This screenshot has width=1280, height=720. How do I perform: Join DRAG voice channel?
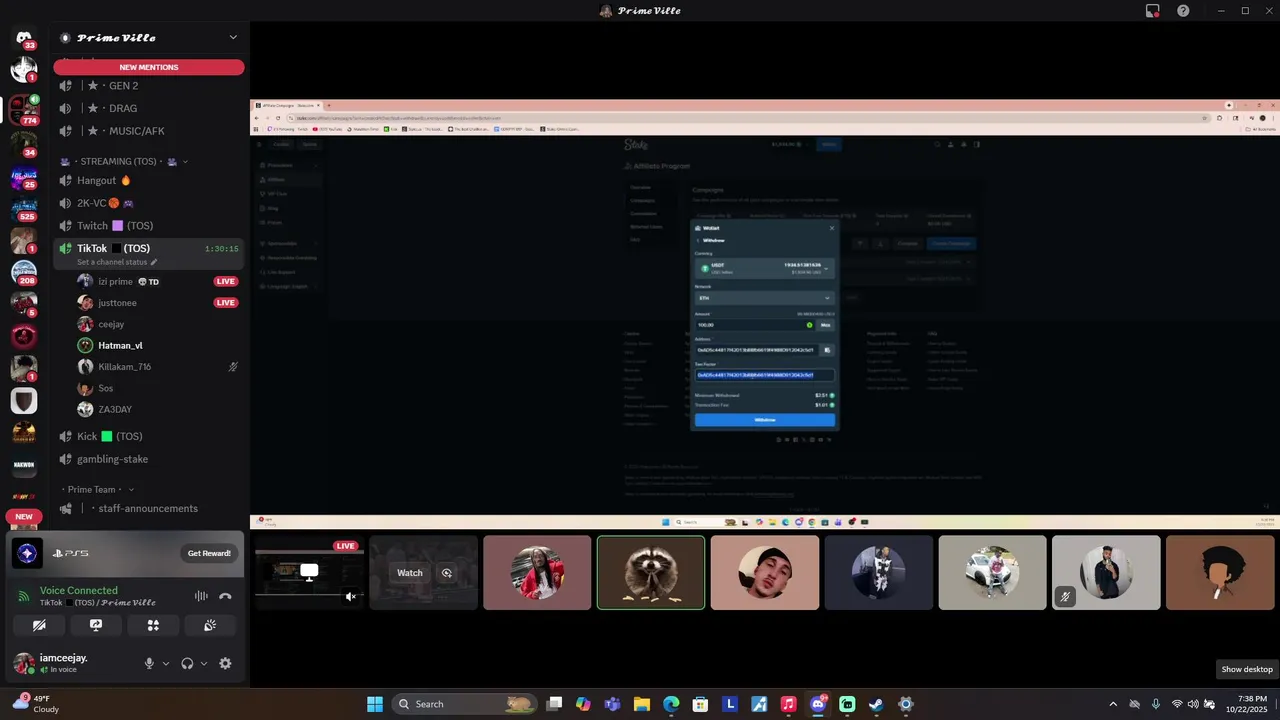pos(149,108)
